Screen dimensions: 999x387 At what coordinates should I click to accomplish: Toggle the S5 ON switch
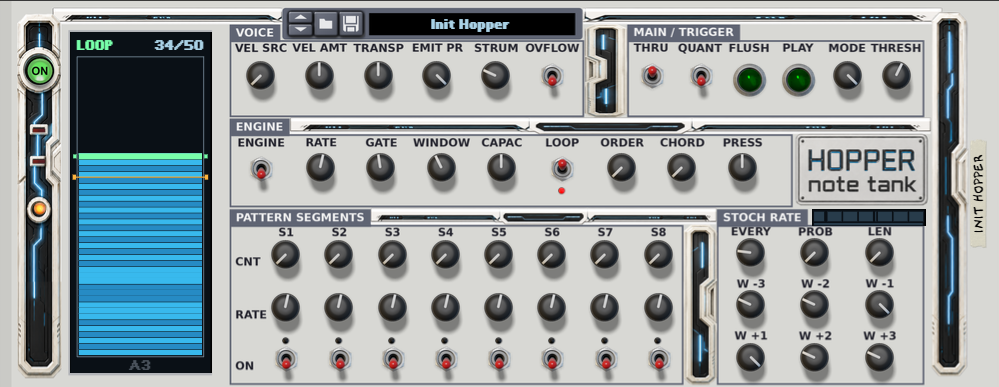pos(499,360)
